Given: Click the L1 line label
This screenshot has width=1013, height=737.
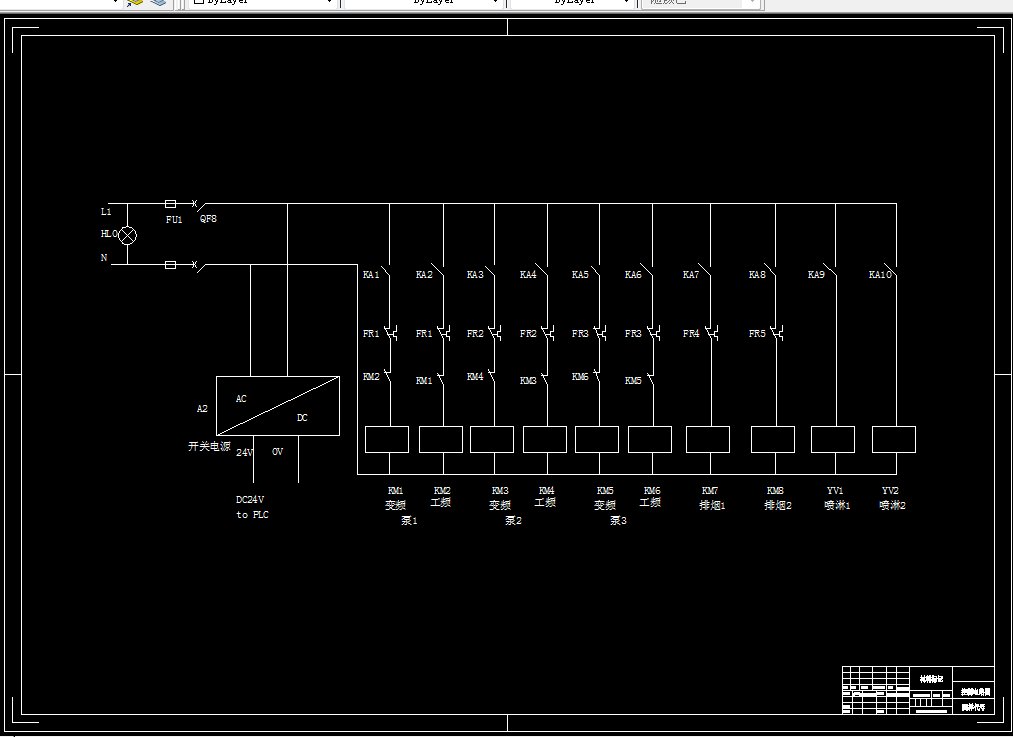Looking at the screenshot, I should [106, 211].
